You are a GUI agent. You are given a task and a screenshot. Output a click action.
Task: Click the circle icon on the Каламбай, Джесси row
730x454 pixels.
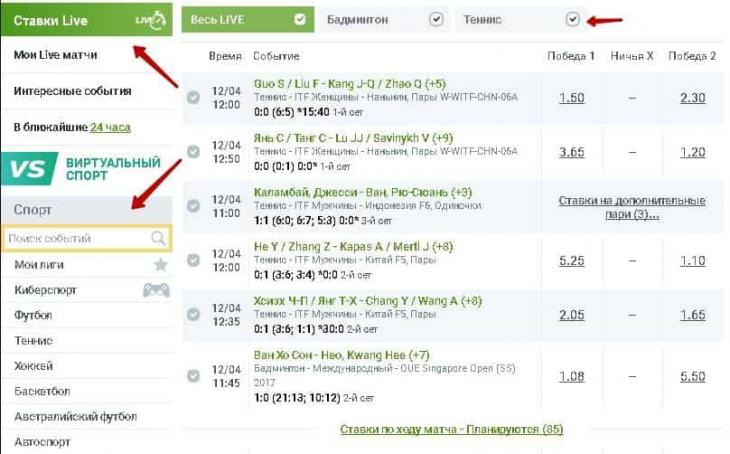click(x=193, y=206)
